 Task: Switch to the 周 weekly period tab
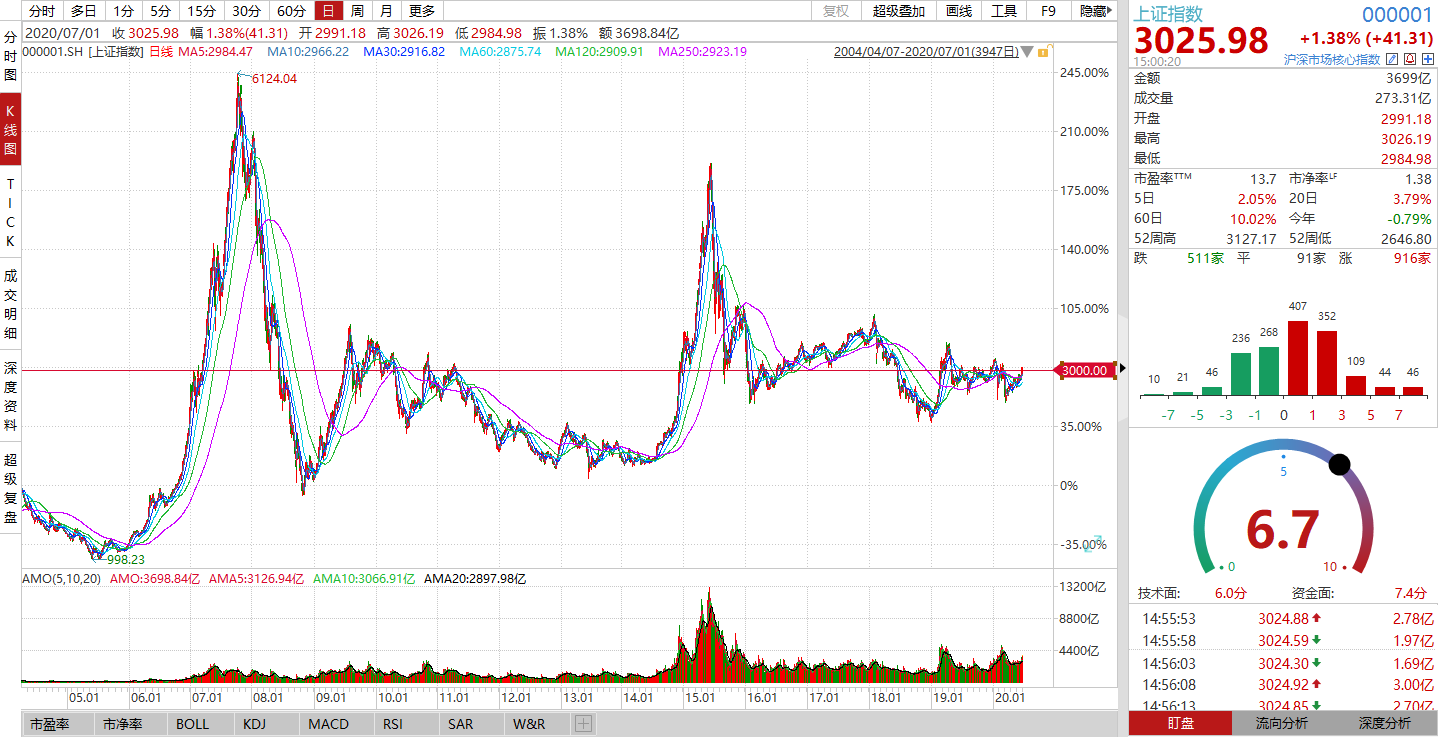(357, 11)
